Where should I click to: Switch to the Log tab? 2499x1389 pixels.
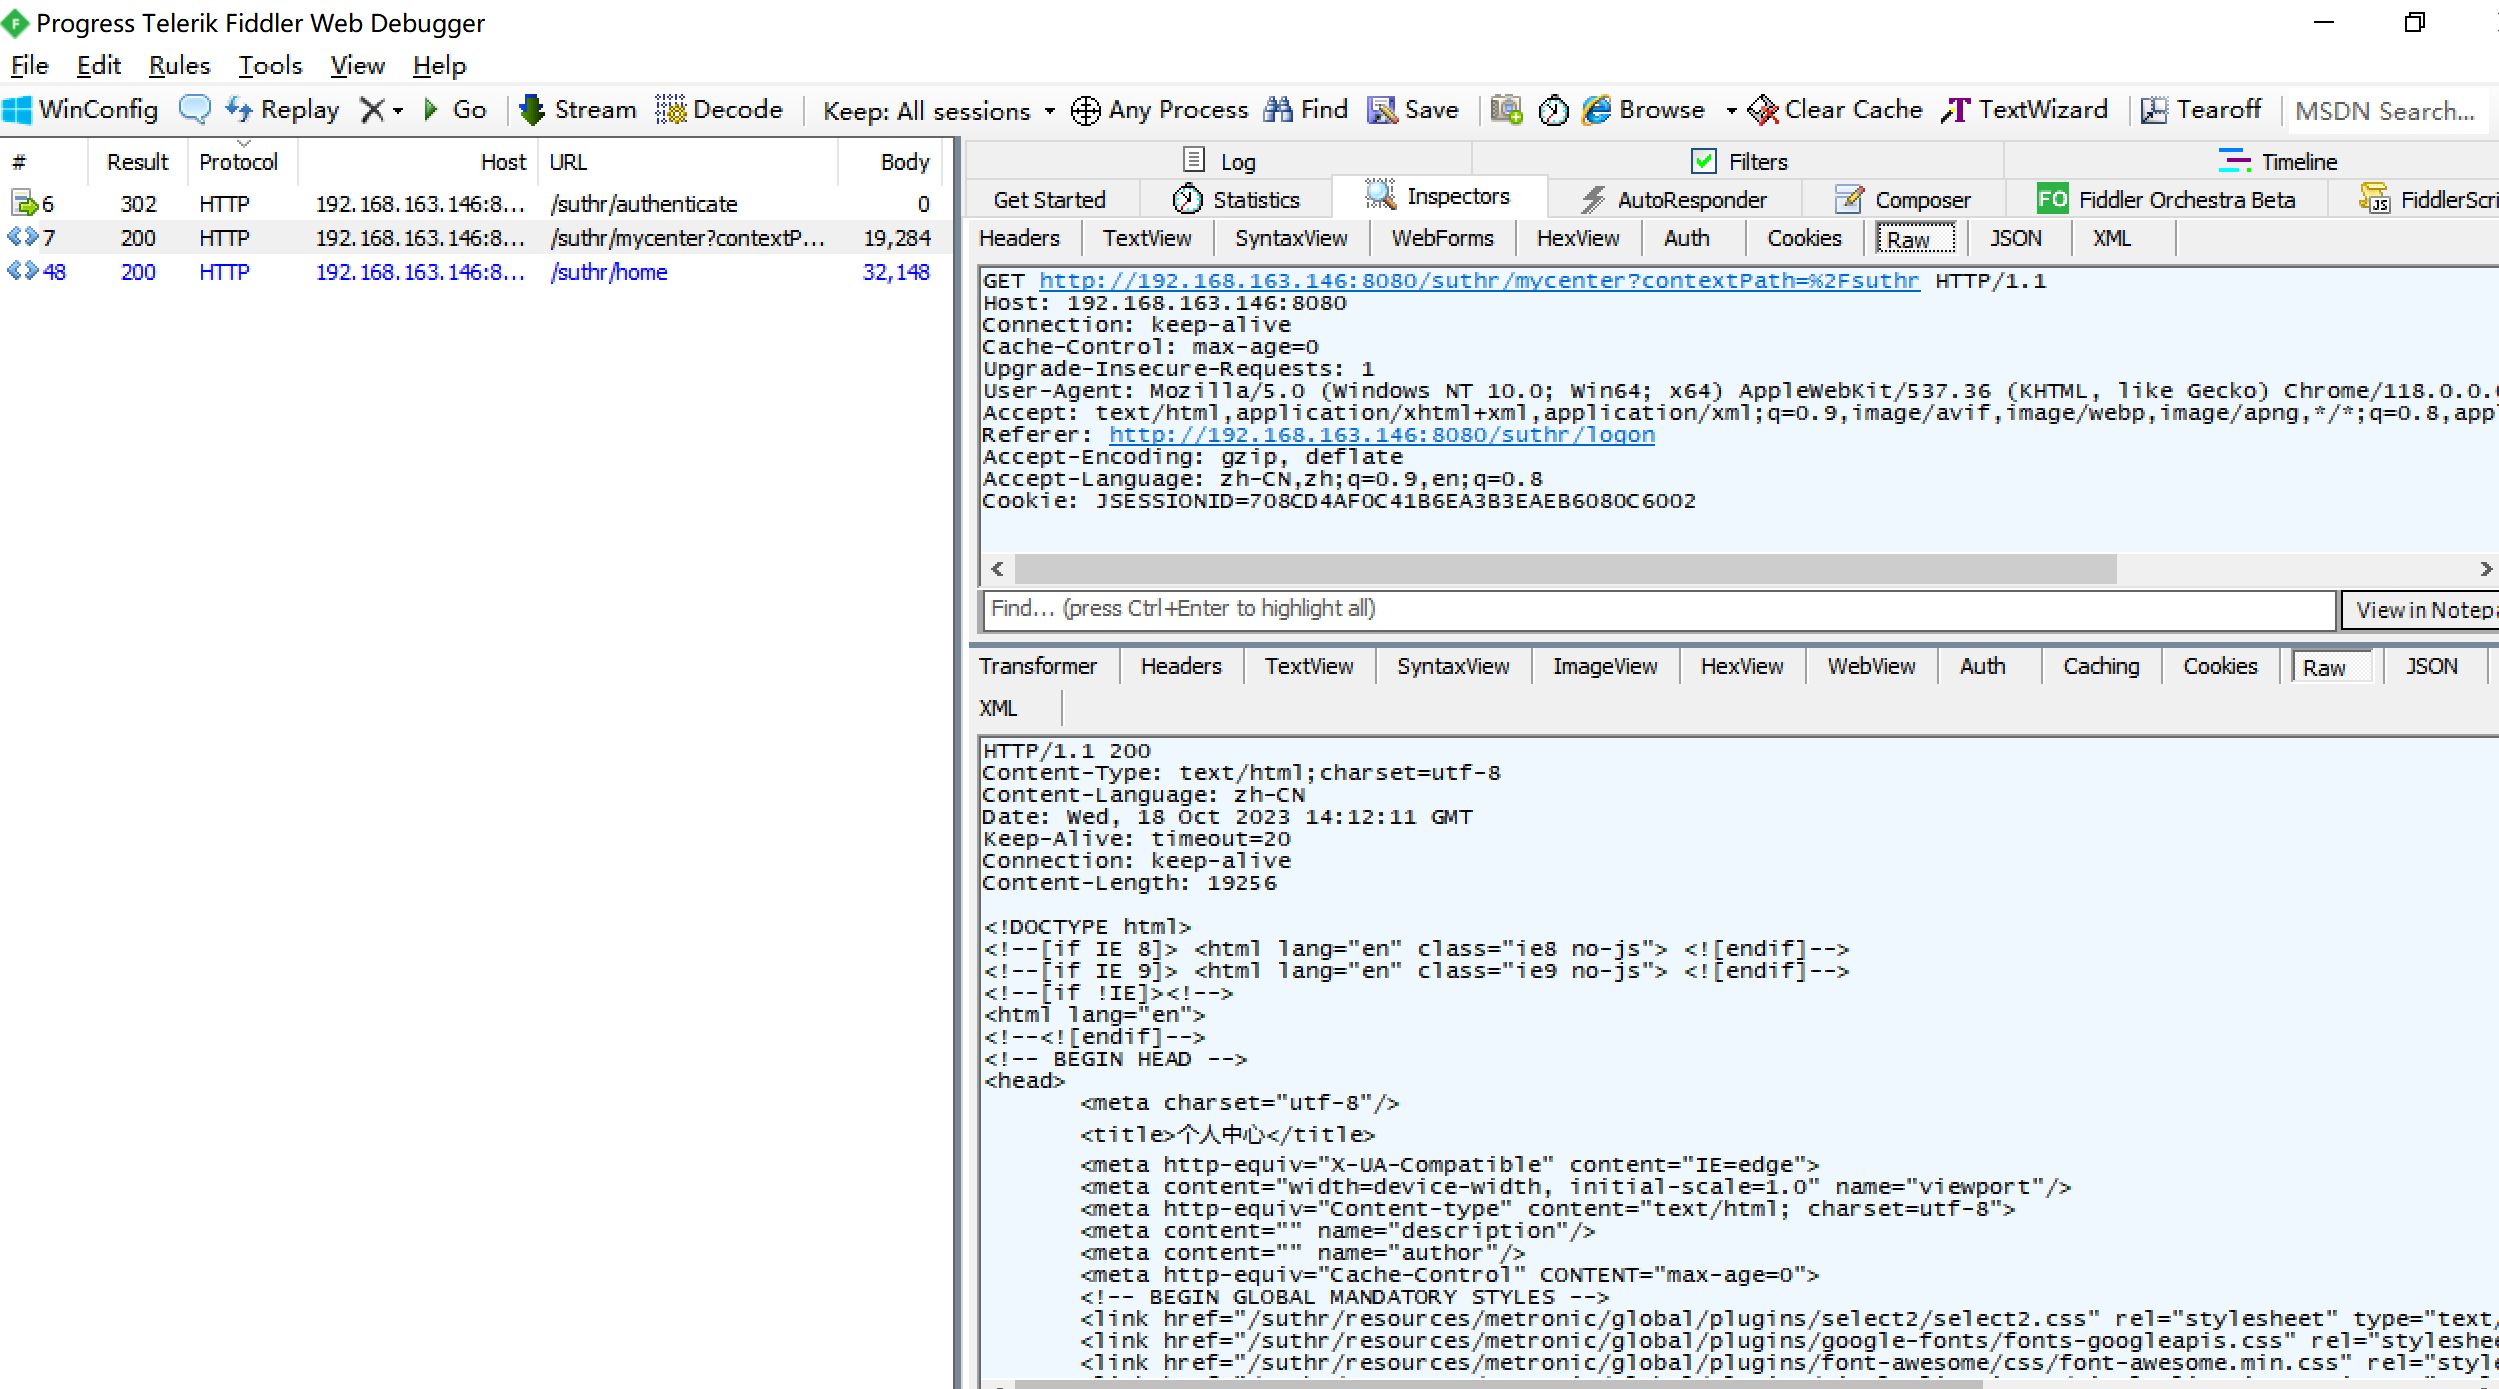pos(1219,161)
